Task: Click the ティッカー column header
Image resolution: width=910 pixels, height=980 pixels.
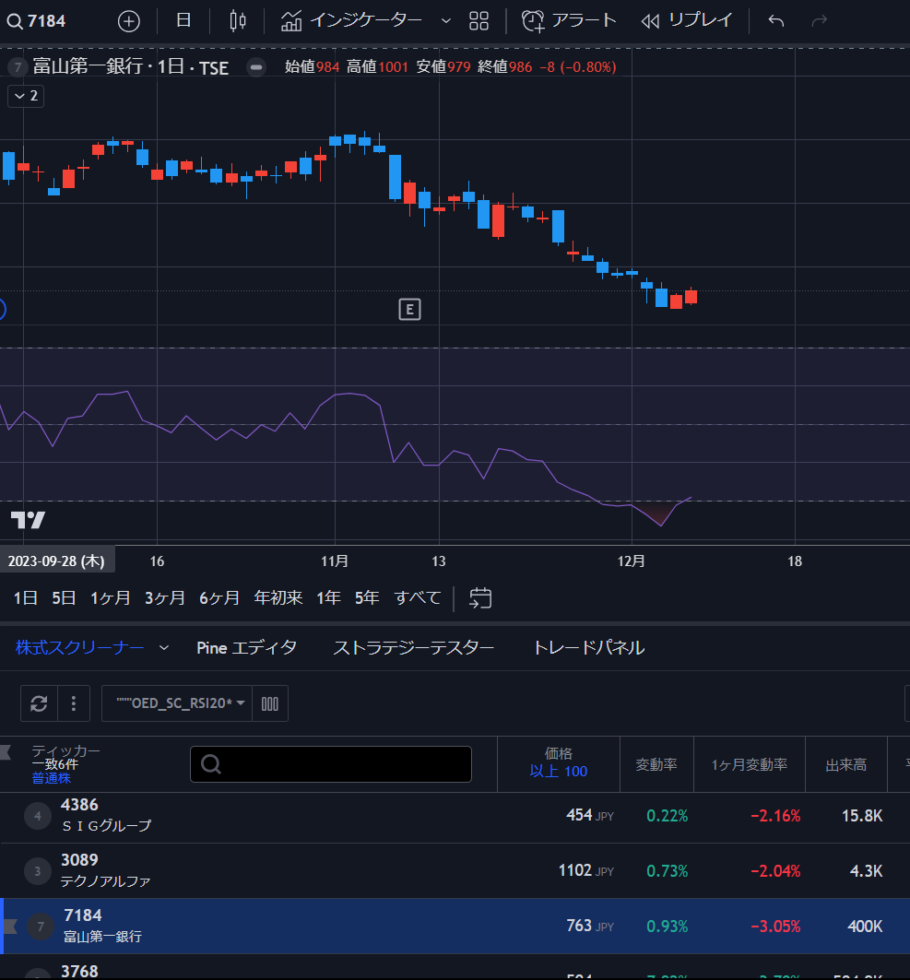Action: (x=66, y=751)
